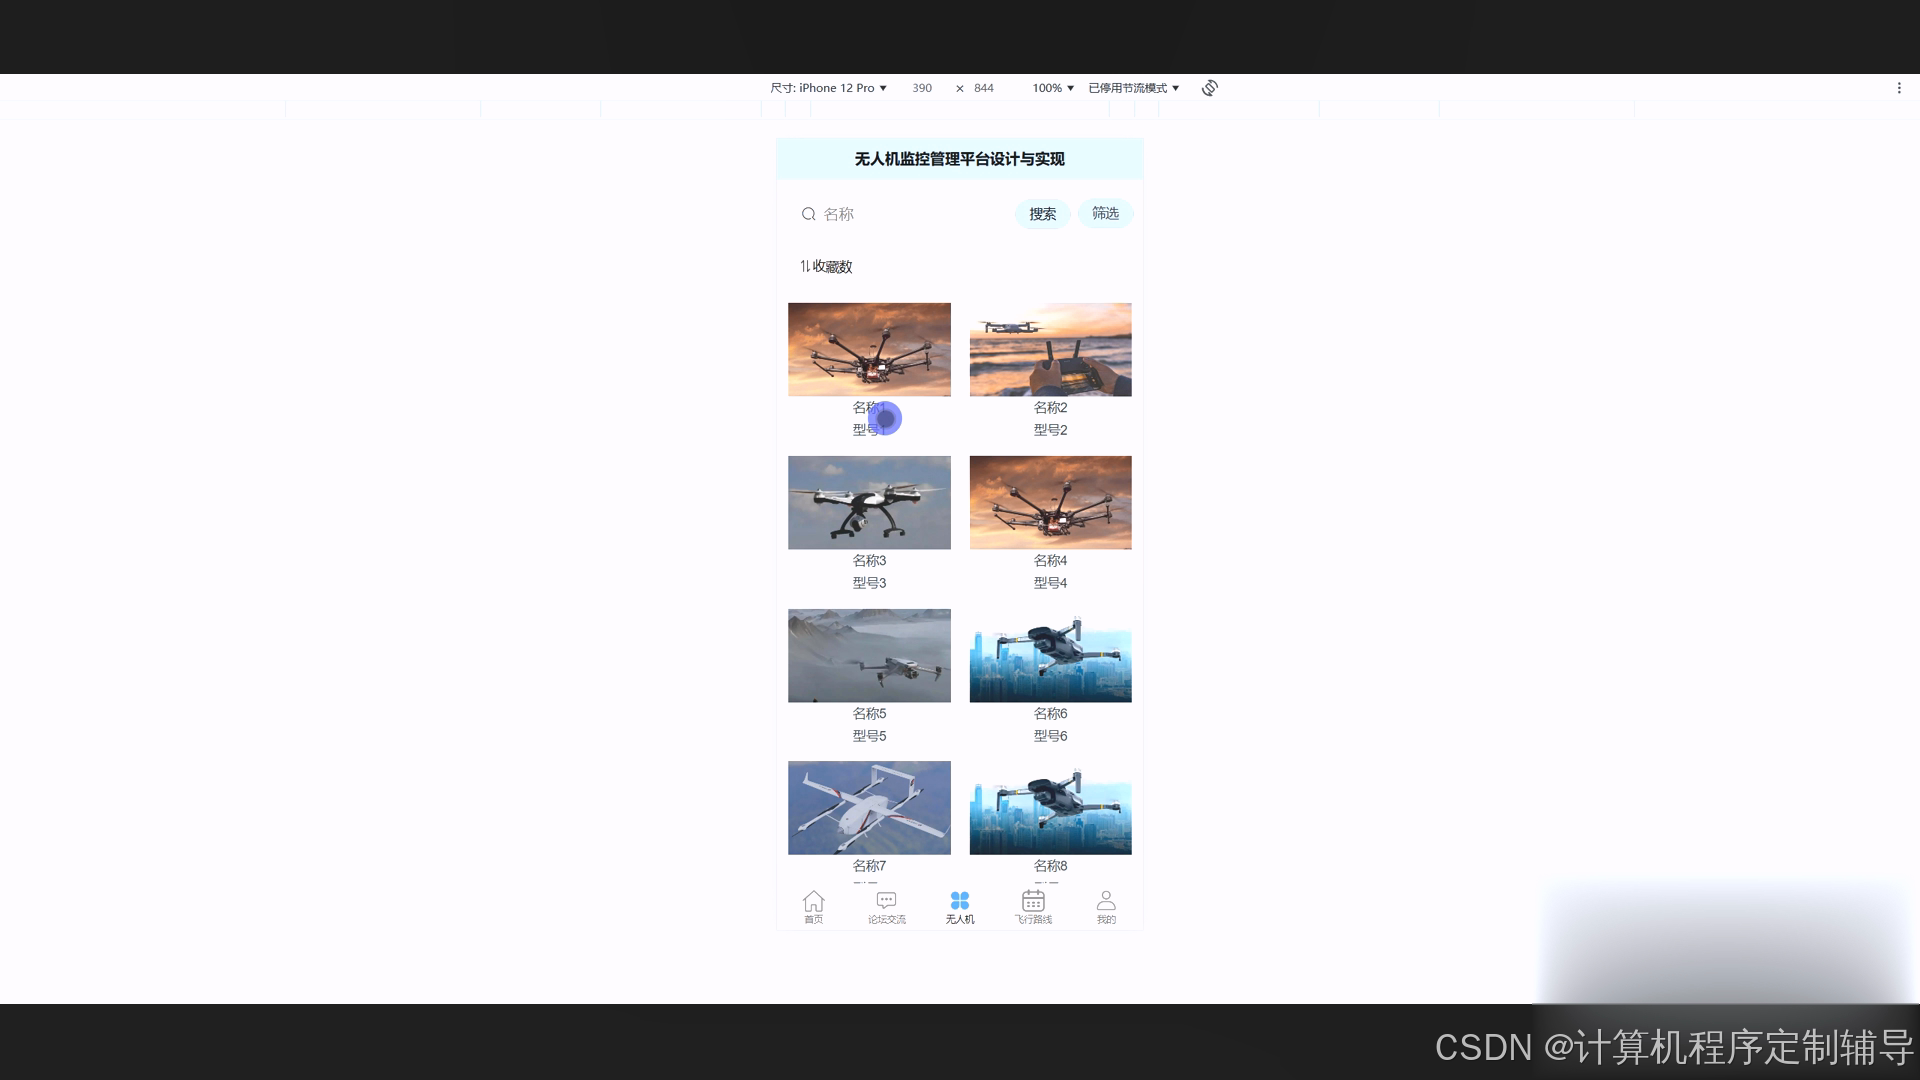Toggle sort order by 收藏数

[x=826, y=266]
